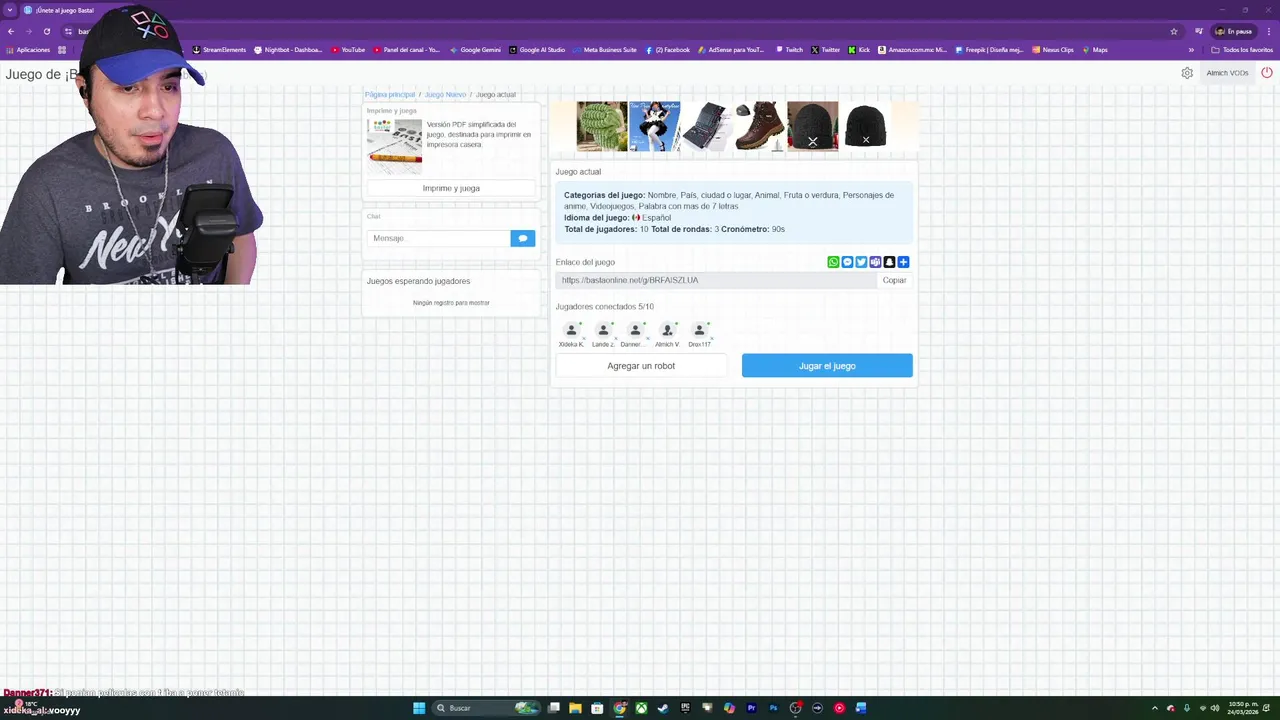1280x720 pixels.
Task: Click the red power logout icon
Action: pos(1267,73)
